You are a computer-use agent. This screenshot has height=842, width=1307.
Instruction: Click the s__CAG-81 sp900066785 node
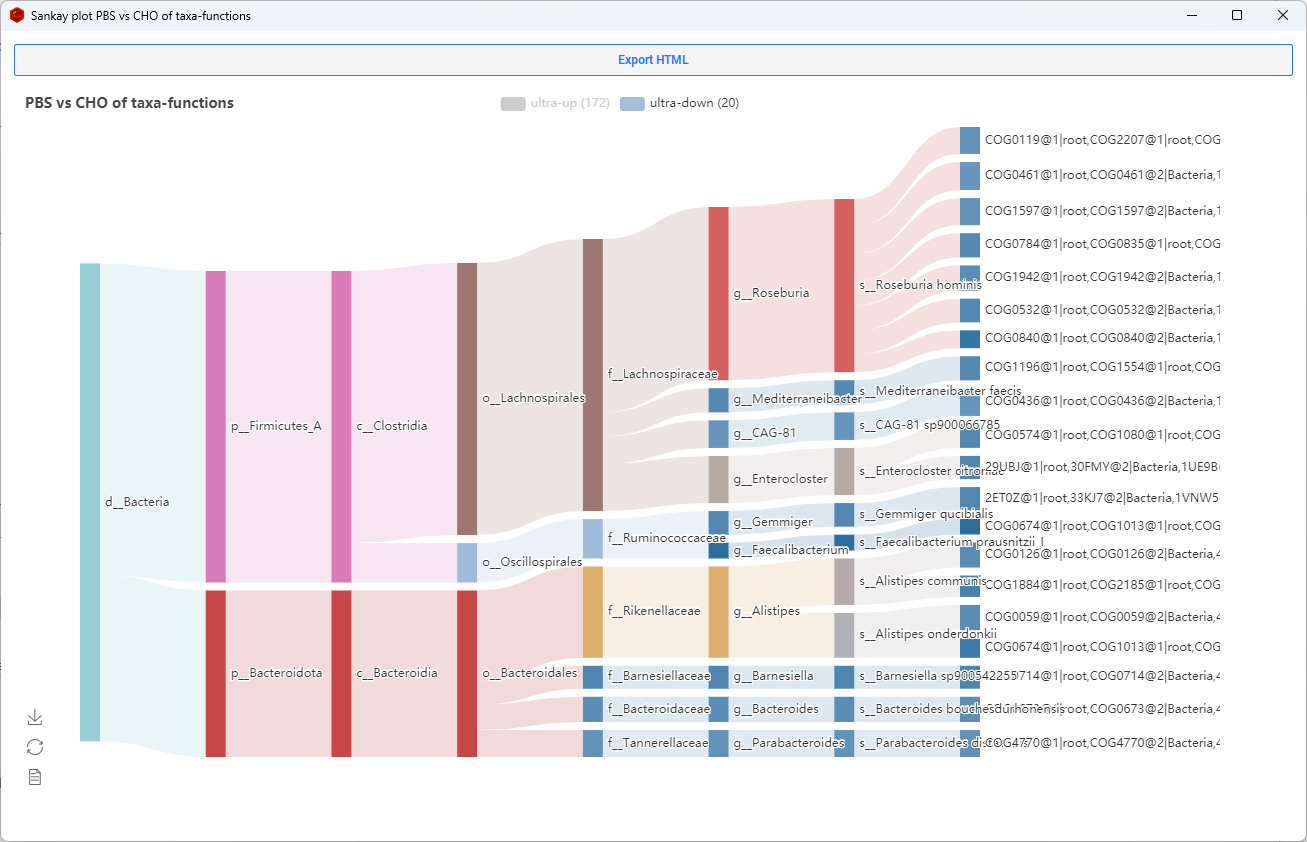[844, 425]
